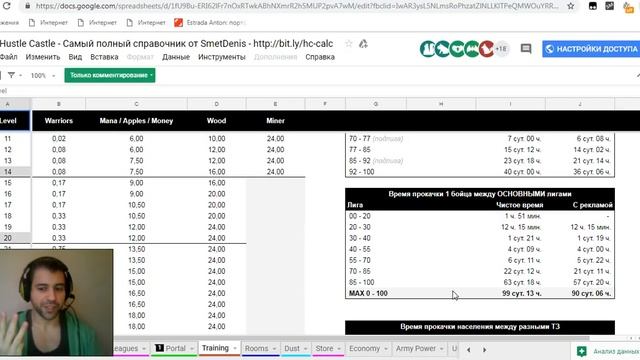The height and width of the screenshot is (360, 640).
Task: Click the Drive move-to-folder icon
Action: (x=363, y=43)
